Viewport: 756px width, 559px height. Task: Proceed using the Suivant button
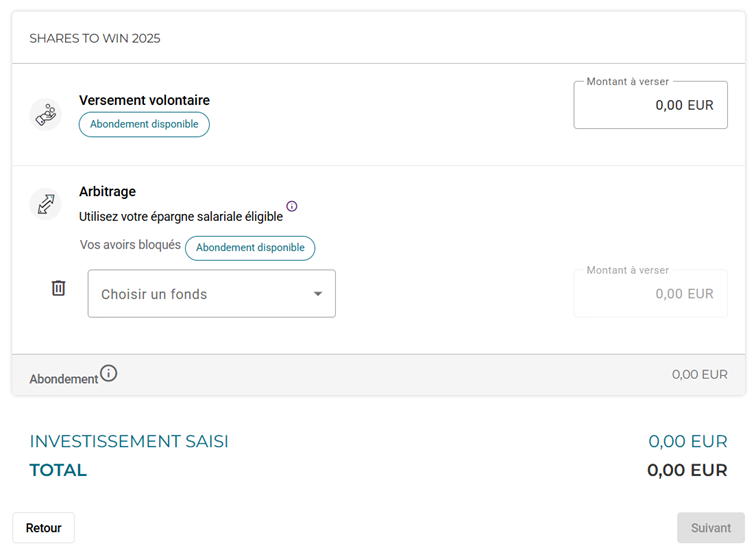pos(711,528)
